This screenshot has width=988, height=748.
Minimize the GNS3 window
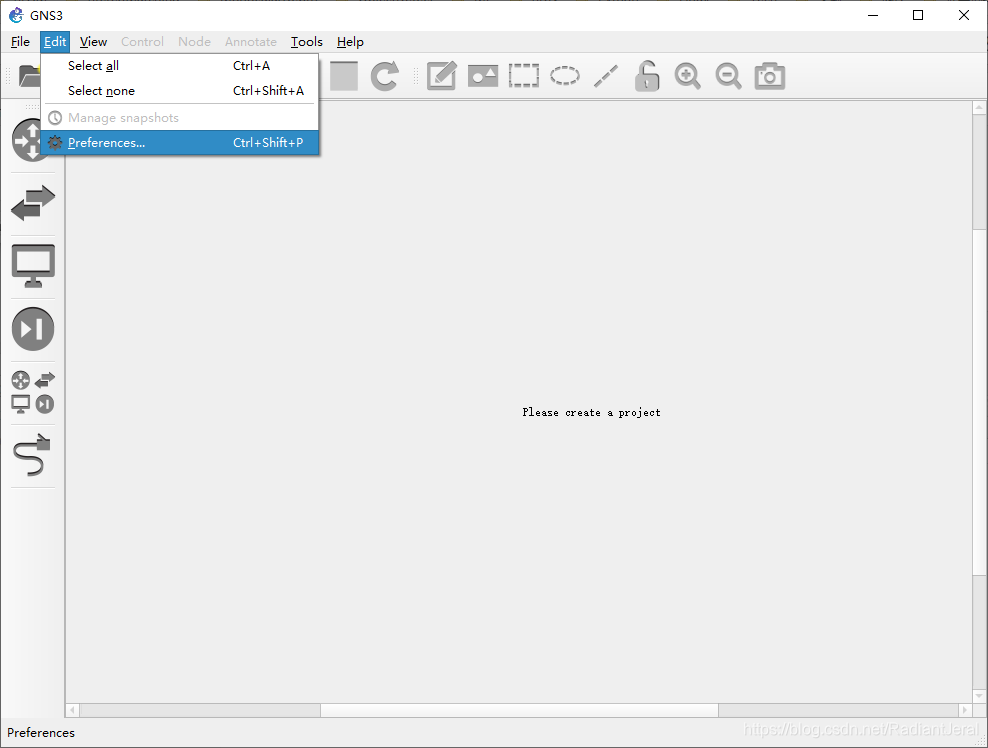[x=873, y=15]
